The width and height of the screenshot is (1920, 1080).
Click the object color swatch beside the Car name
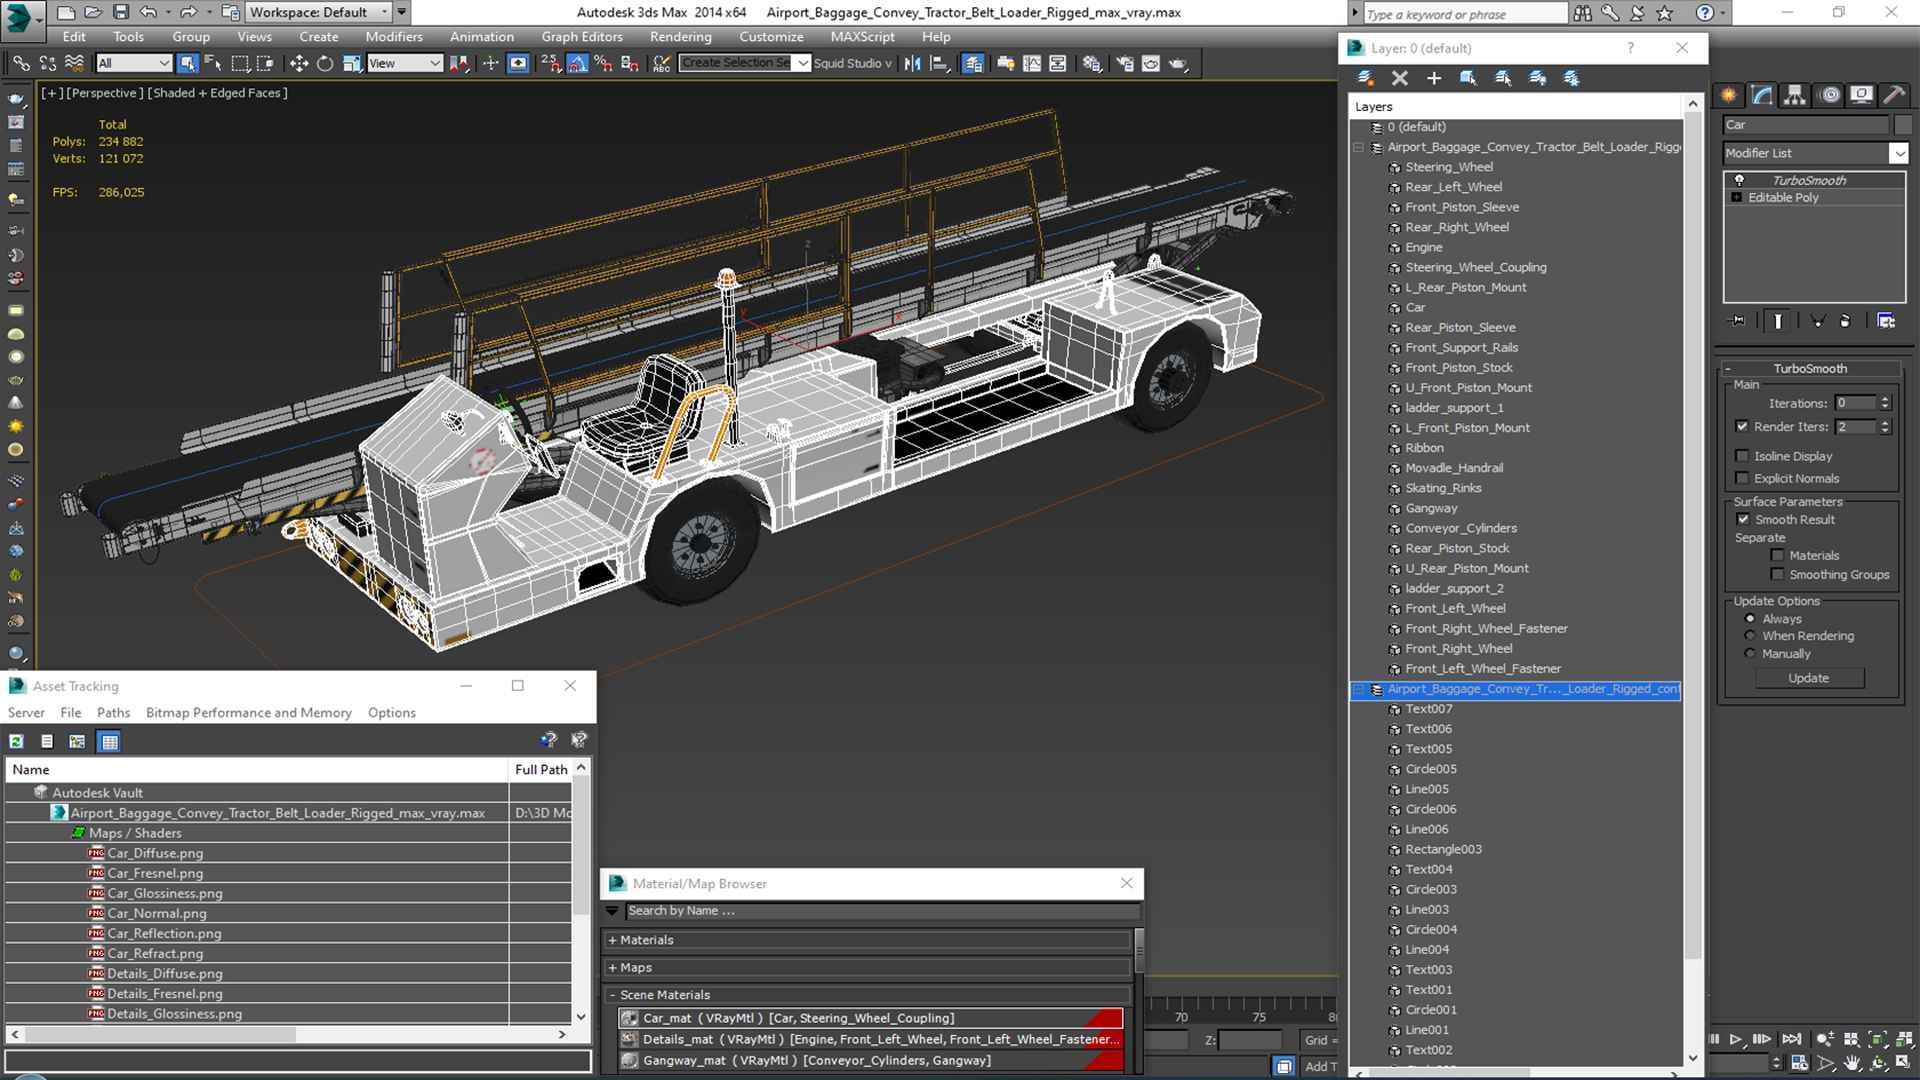click(1903, 125)
